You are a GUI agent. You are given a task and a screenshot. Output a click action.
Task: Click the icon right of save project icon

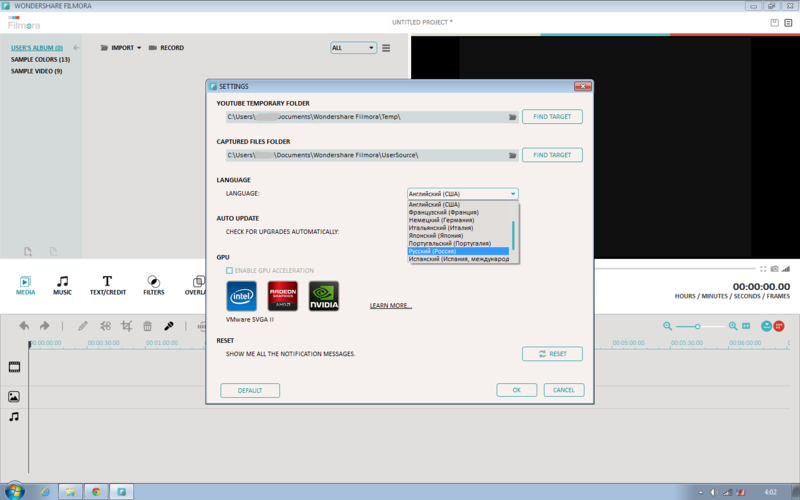788,22
